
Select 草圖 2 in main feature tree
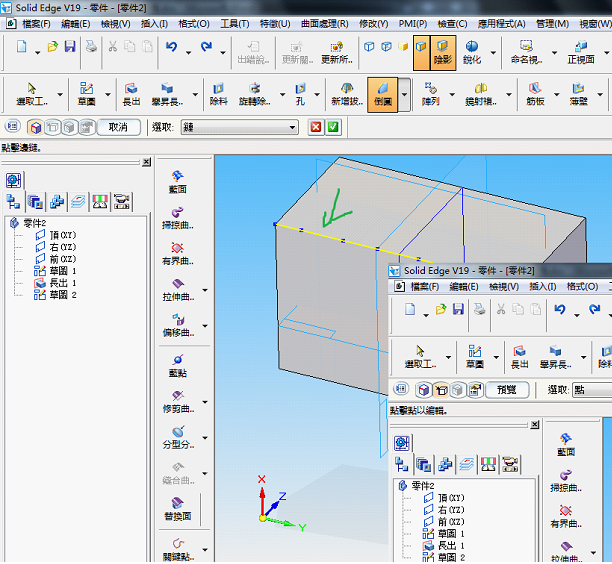[x=55, y=295]
